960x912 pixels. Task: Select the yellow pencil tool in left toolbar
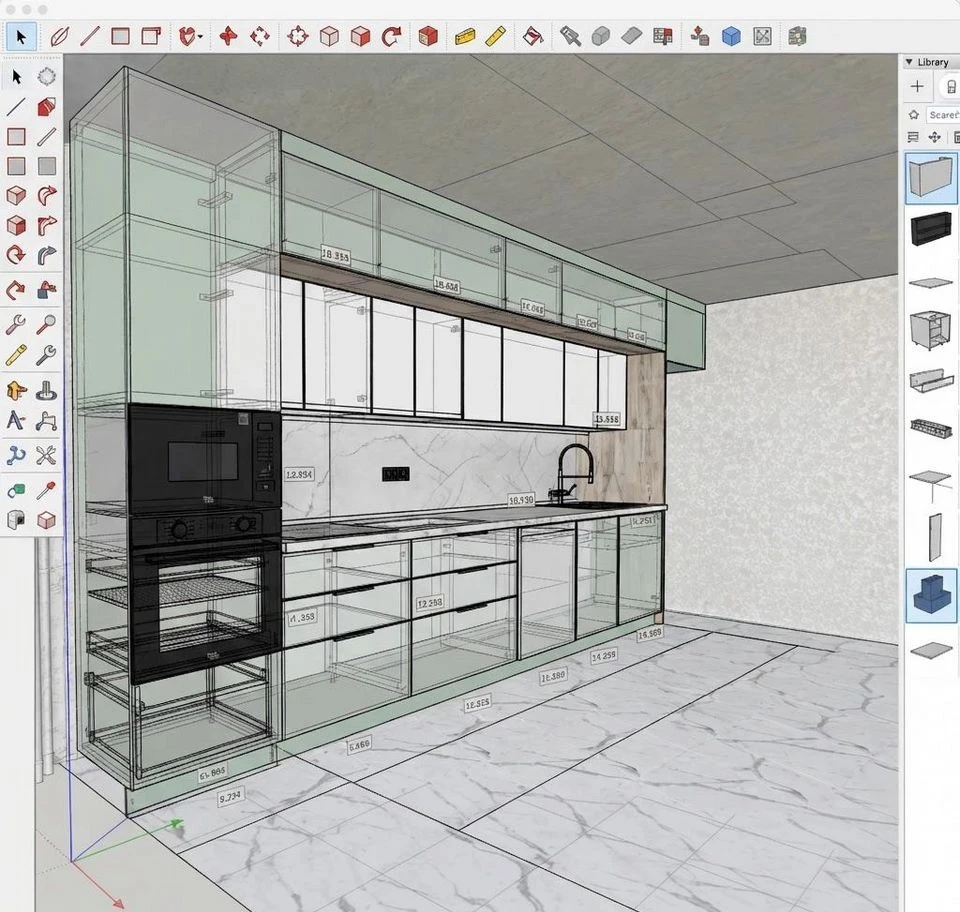pyautogui.click(x=16, y=355)
